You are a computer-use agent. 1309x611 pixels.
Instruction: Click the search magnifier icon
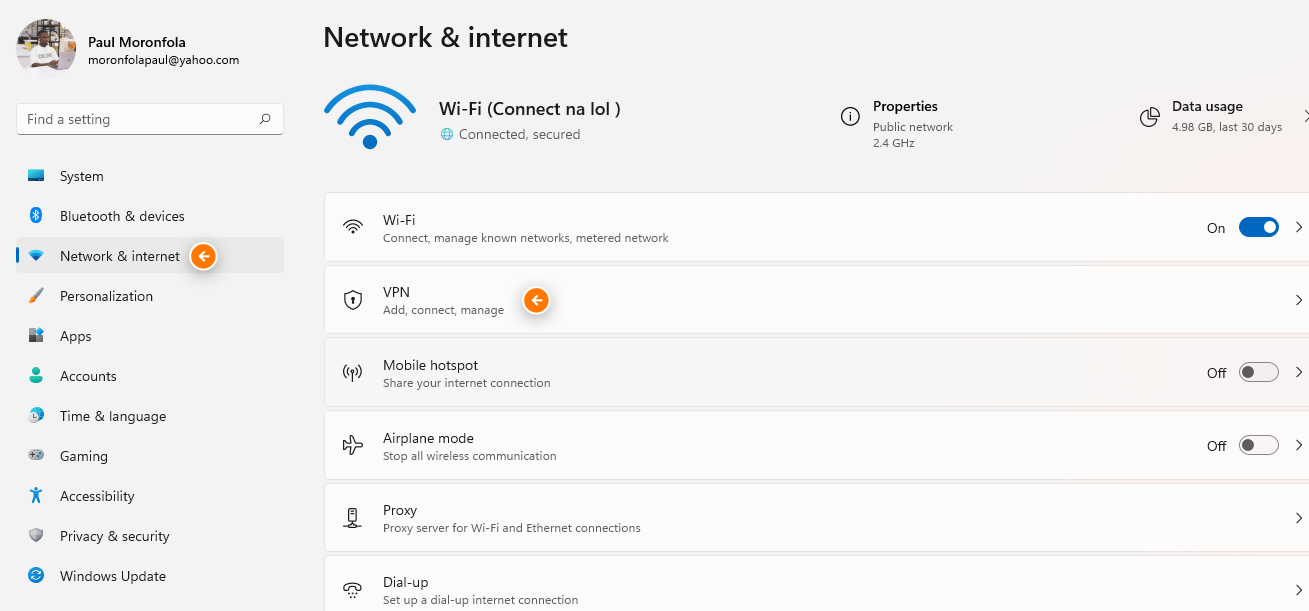click(265, 119)
